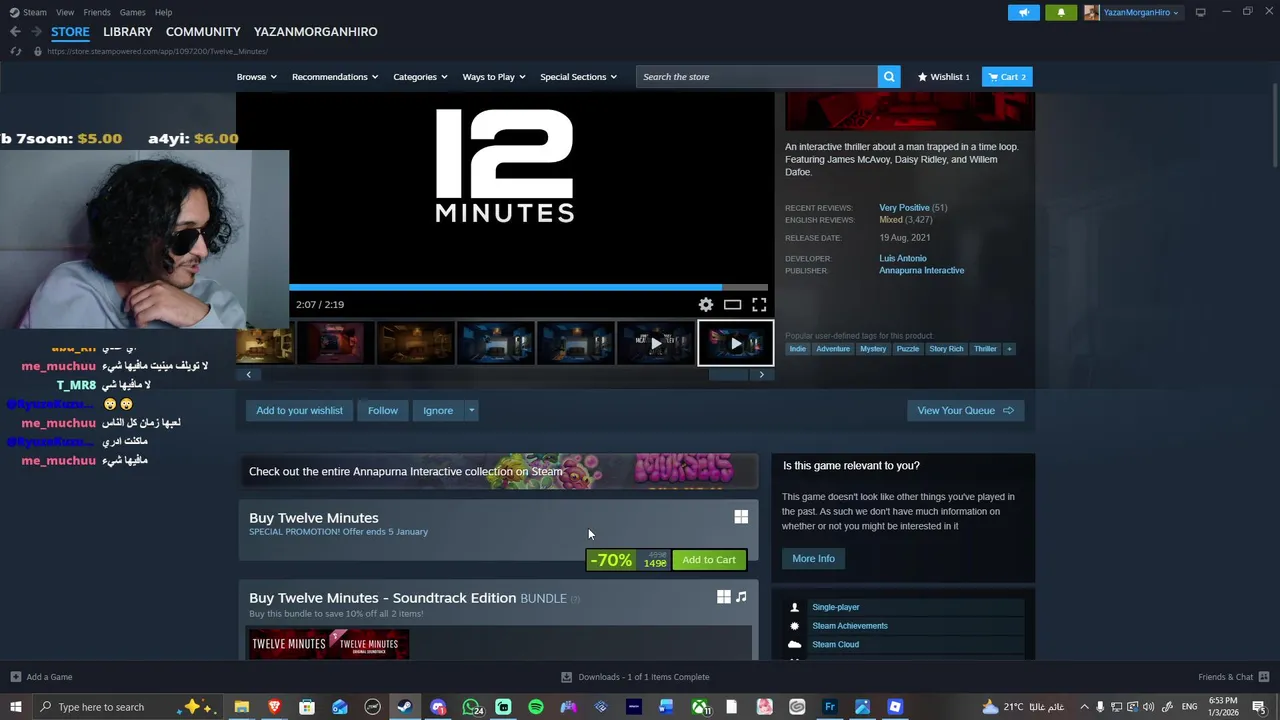Click the plus tag button next to Thriller
Viewport: 1280px width, 720px height.
(x=1009, y=349)
